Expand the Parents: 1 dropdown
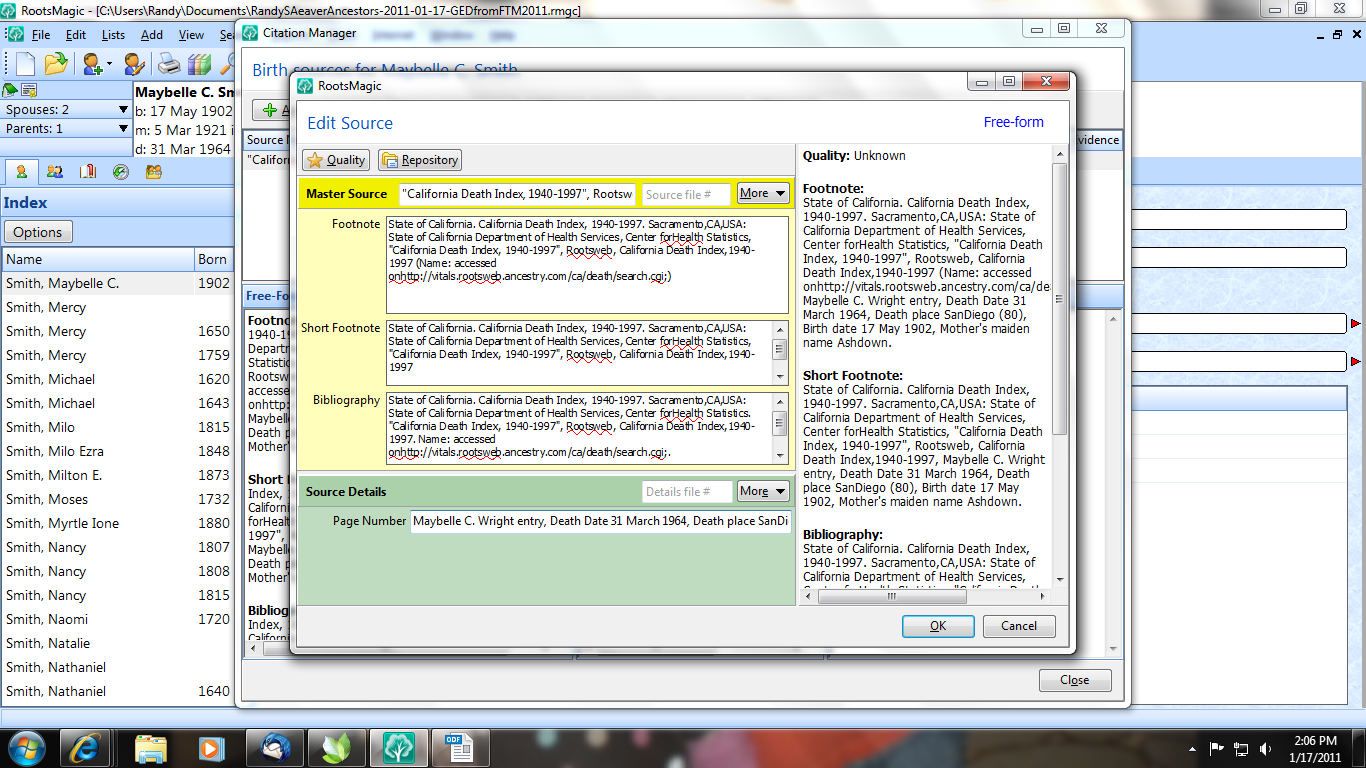This screenshot has width=1366, height=768. (x=123, y=129)
